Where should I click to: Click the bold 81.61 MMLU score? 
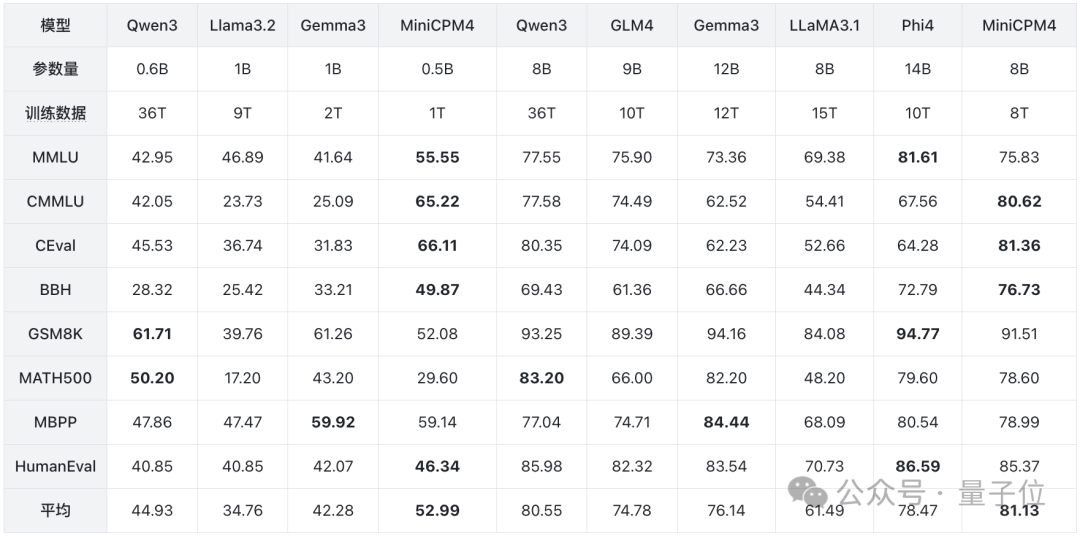pyautogui.click(x=917, y=158)
